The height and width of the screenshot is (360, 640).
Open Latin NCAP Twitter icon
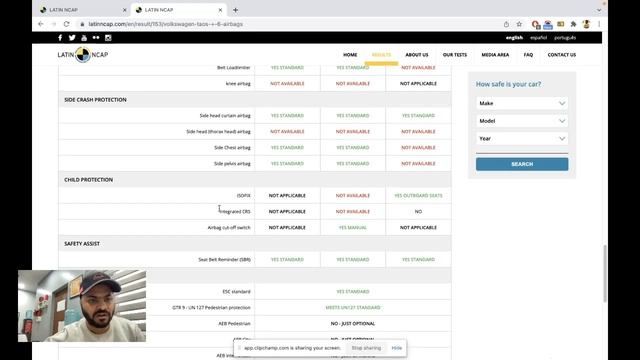pos(72,38)
